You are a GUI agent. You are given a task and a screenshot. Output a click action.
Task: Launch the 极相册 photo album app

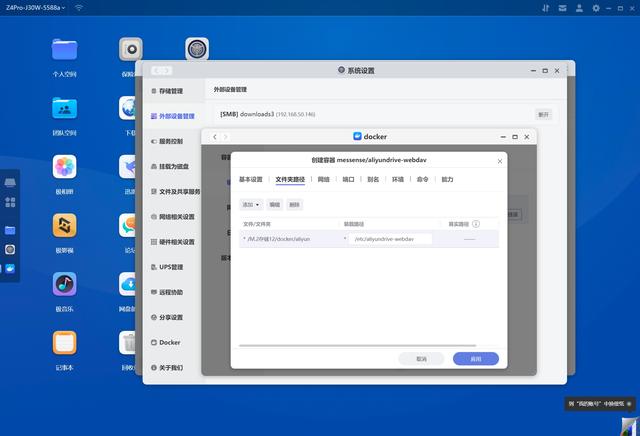coord(64,167)
